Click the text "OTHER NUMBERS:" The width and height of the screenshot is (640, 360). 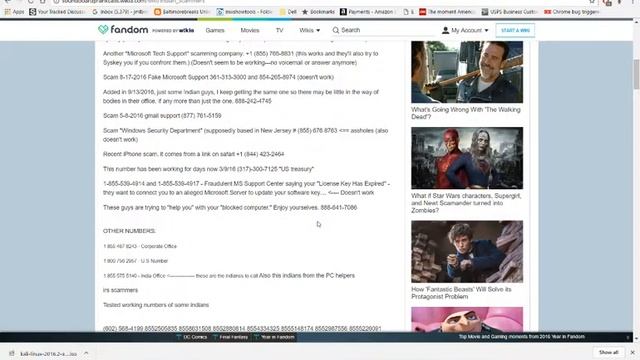(x=129, y=231)
